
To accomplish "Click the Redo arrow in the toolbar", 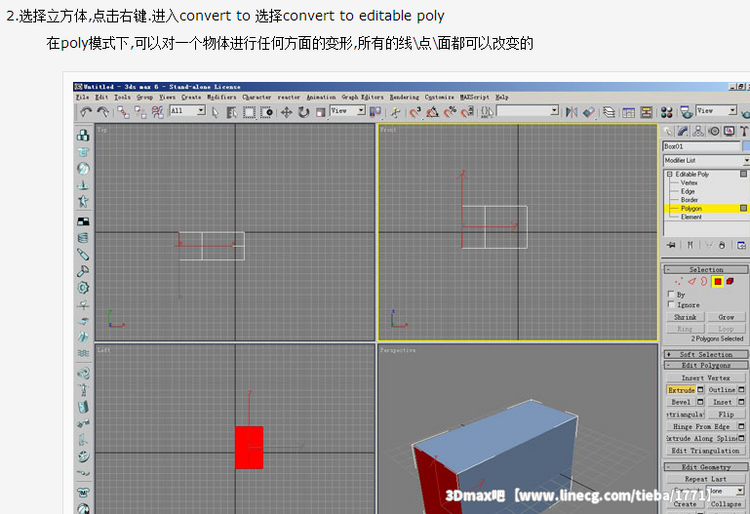I will [103, 112].
